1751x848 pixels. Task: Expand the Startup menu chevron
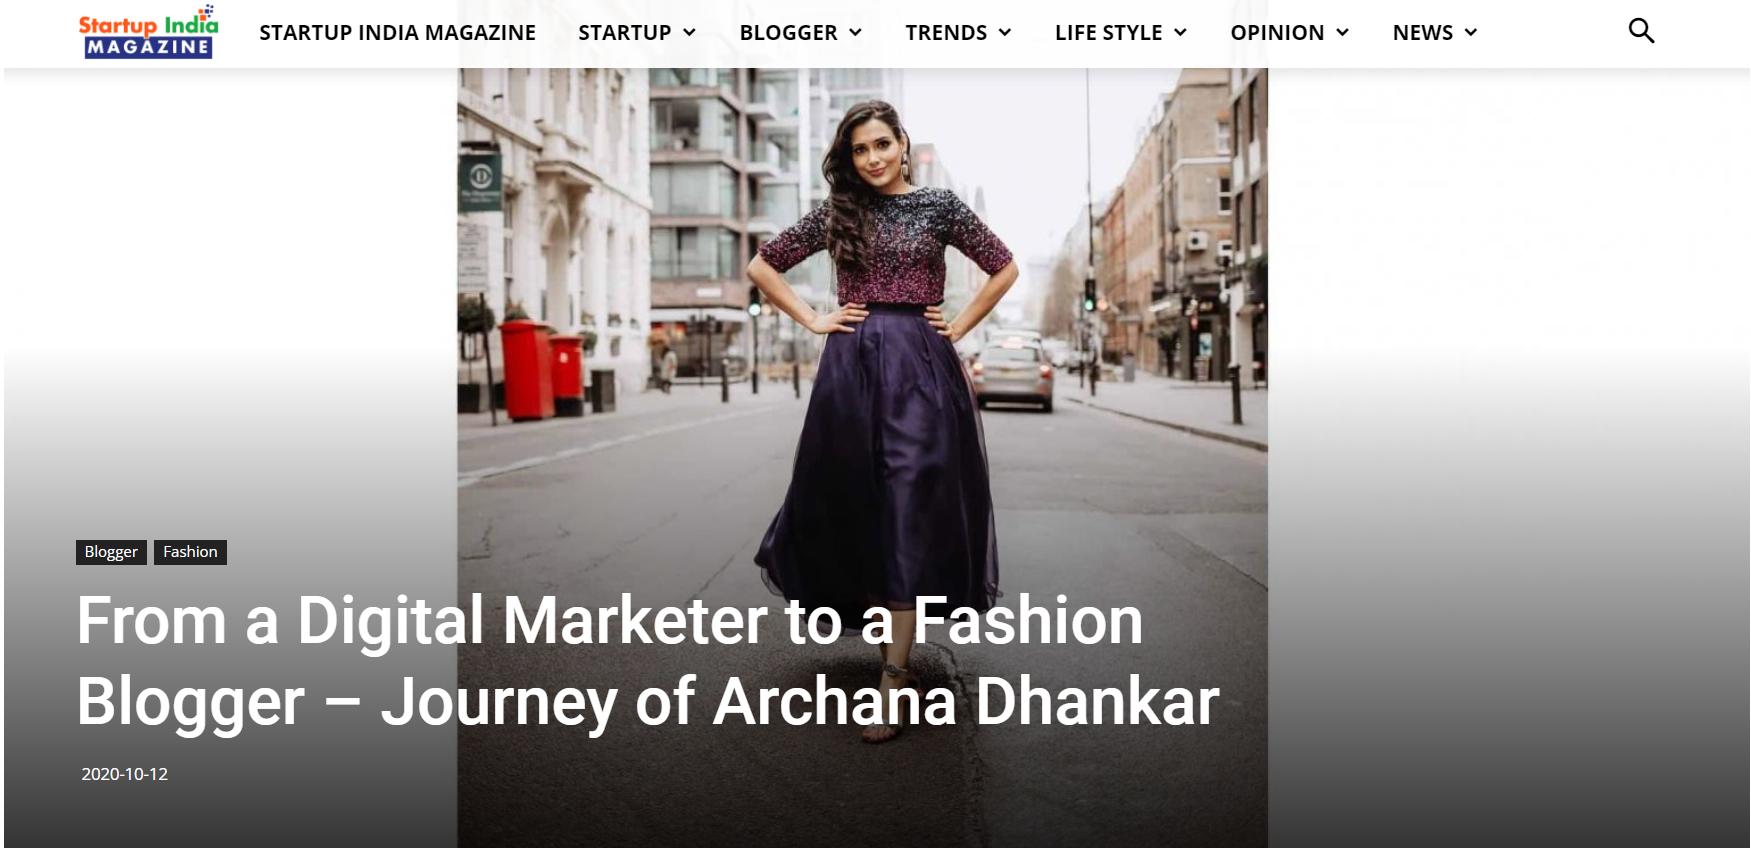[689, 33]
